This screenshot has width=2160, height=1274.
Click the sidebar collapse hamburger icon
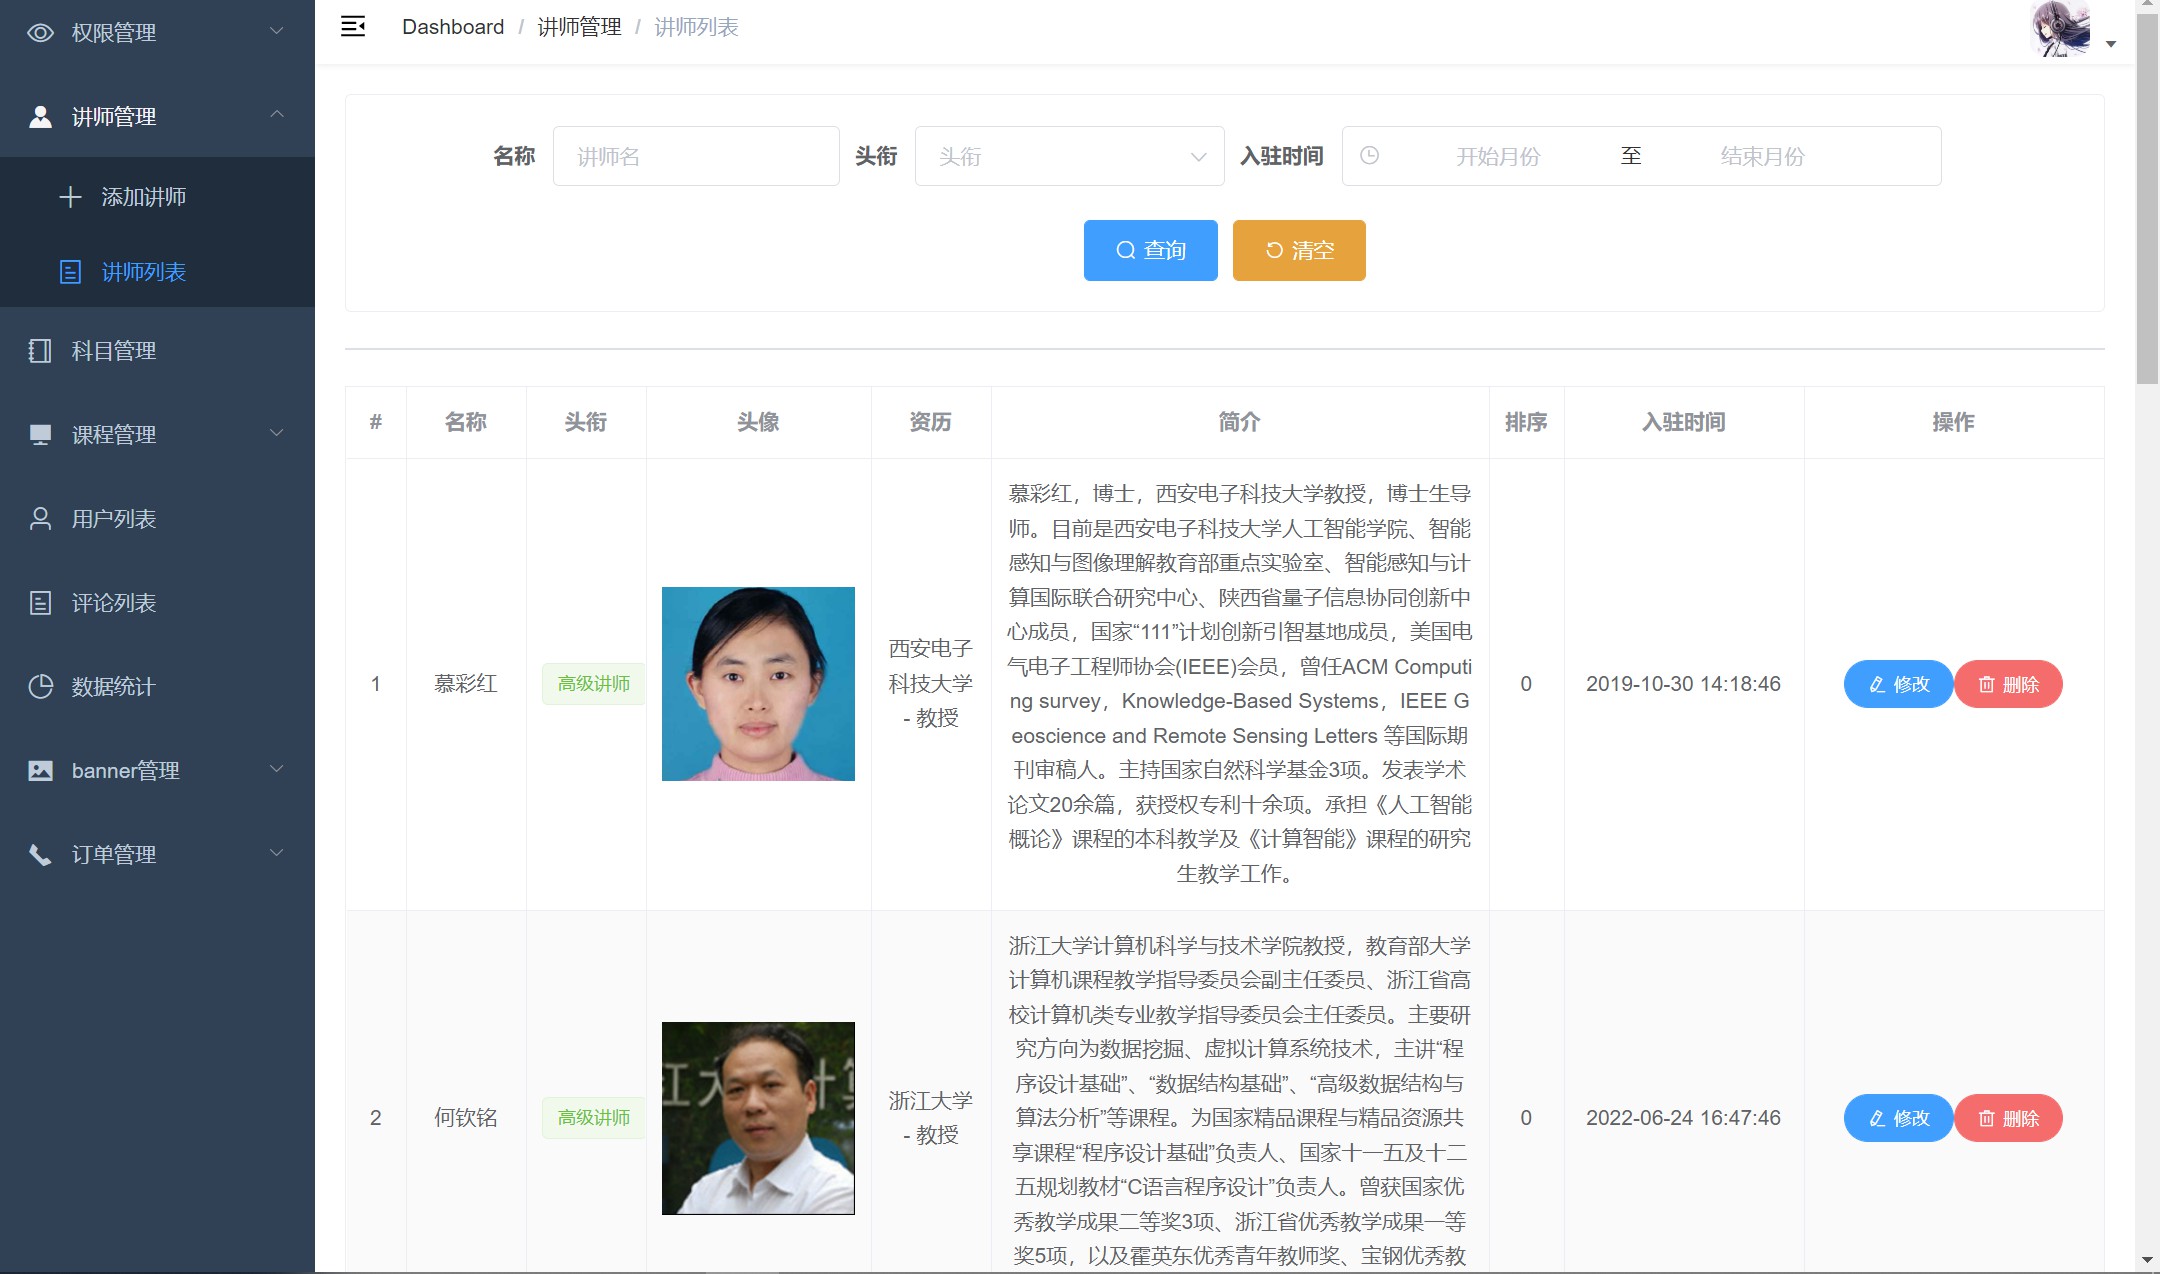click(353, 27)
